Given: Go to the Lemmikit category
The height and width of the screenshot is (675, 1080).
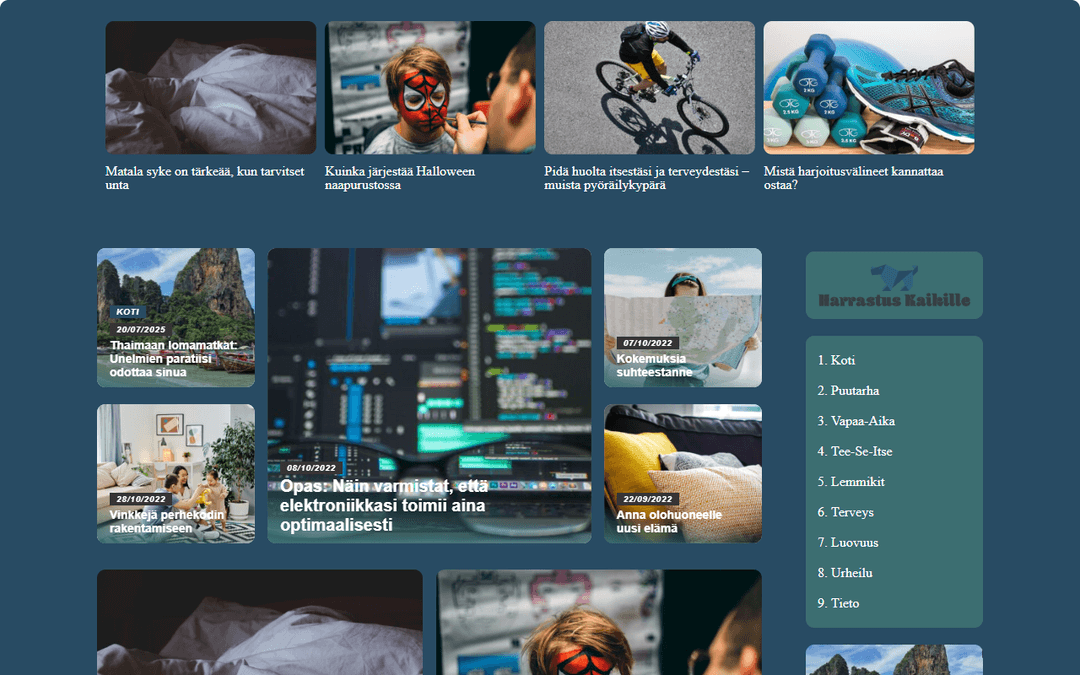Looking at the screenshot, I should (858, 481).
